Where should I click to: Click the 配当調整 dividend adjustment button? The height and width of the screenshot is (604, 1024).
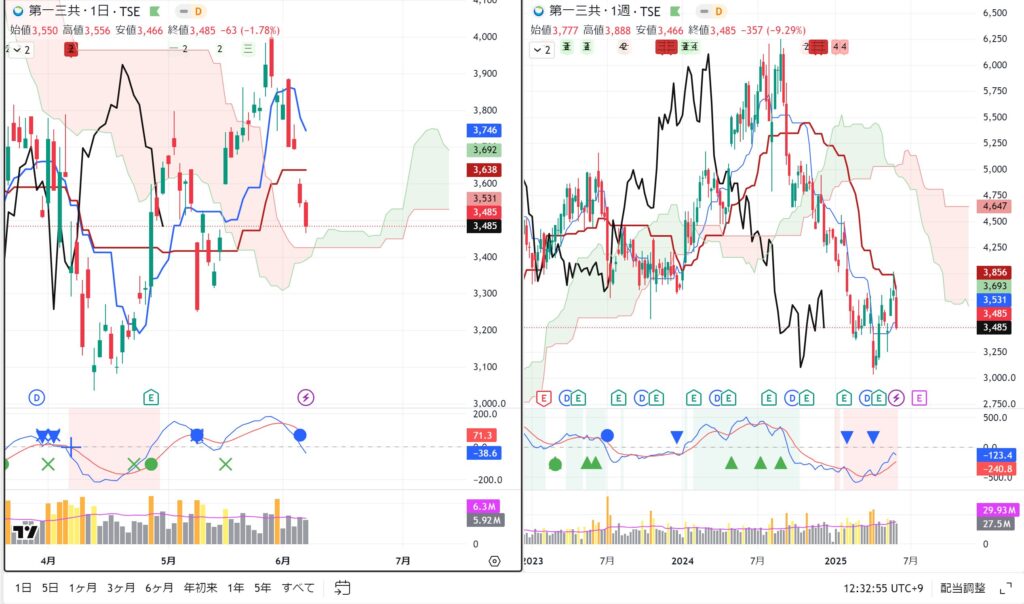tap(963, 588)
